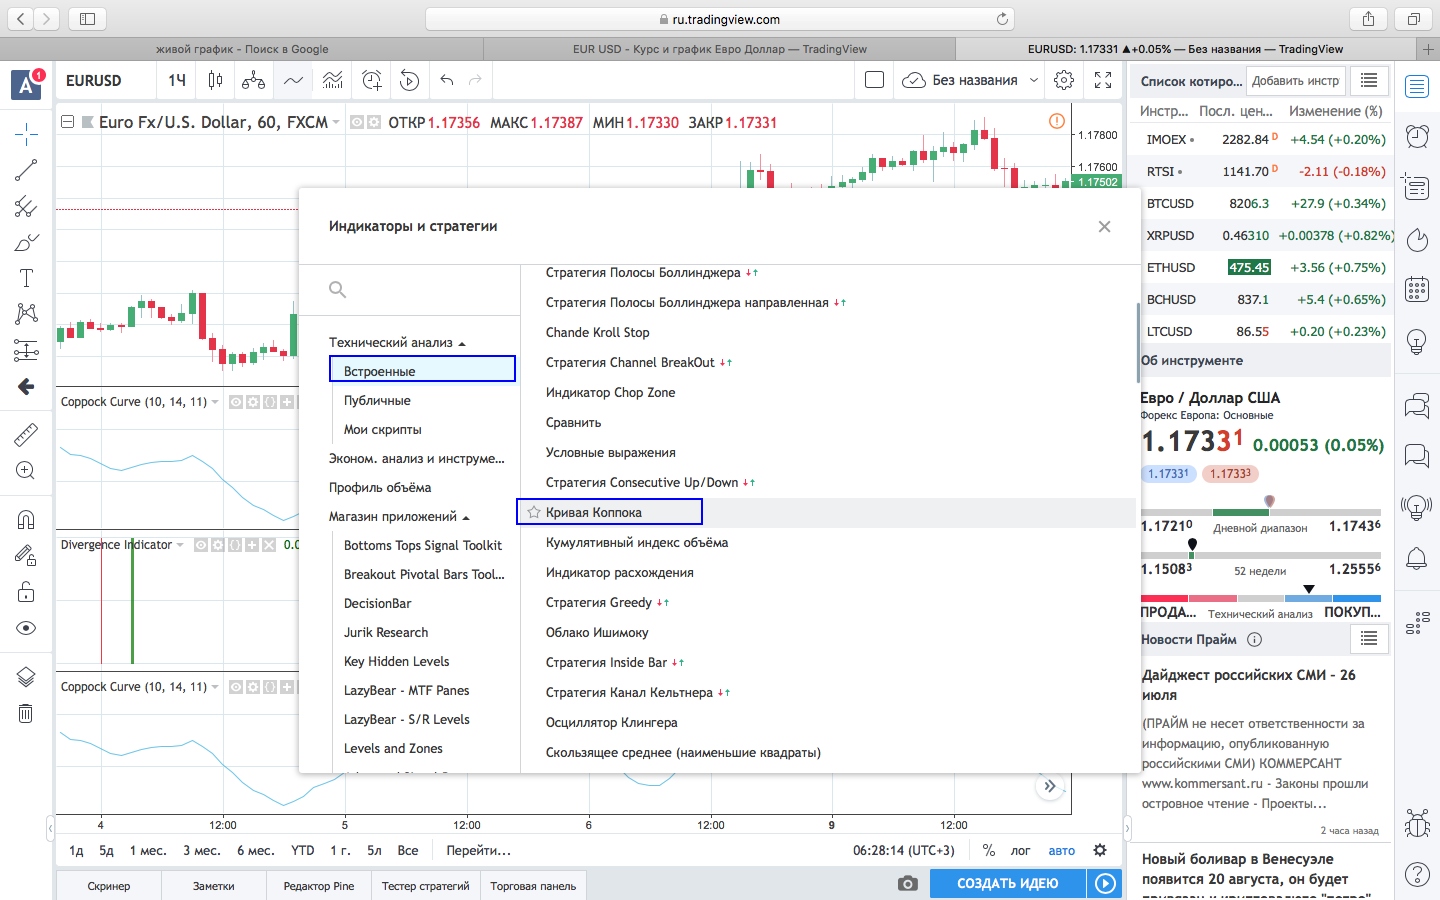Click the СОЗДАТЬ ИДЕЮ button
Screen dimensions: 1440x900
pos(1007,883)
